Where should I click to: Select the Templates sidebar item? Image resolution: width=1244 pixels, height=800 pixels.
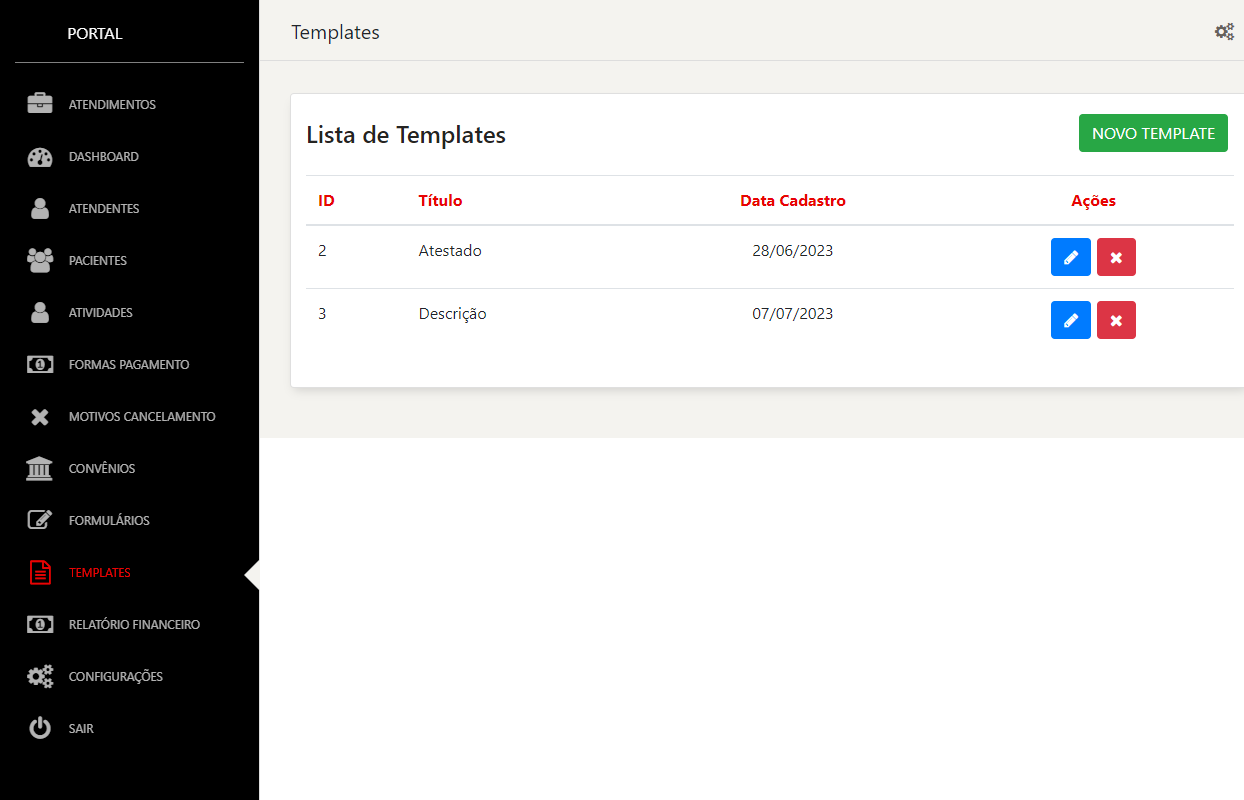click(99, 573)
